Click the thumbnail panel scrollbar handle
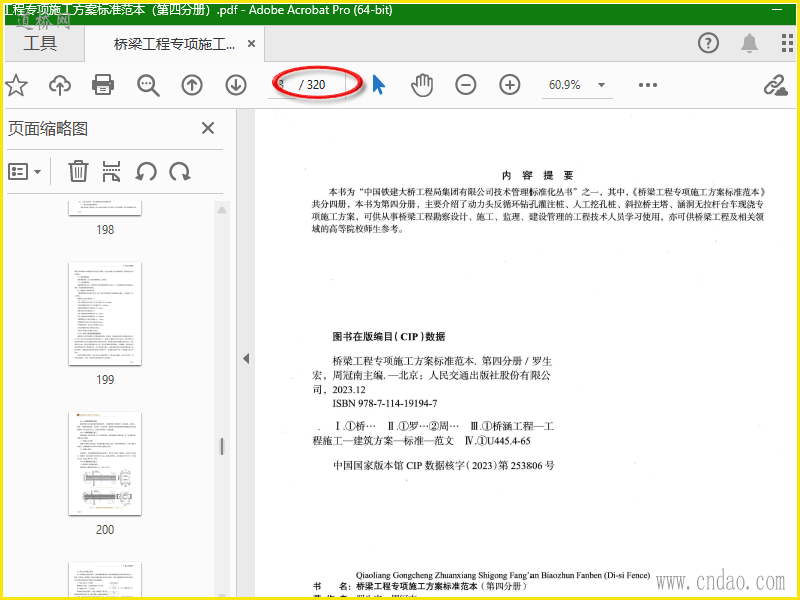 221,446
